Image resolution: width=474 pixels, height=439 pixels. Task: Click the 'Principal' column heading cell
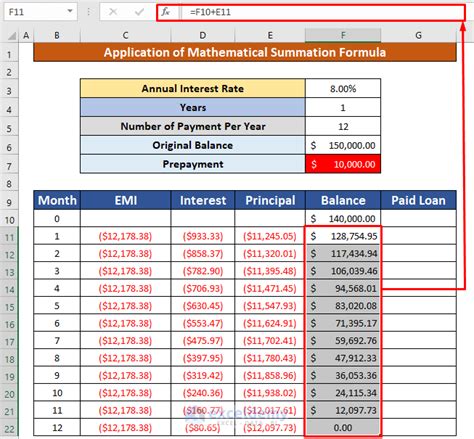coord(270,200)
